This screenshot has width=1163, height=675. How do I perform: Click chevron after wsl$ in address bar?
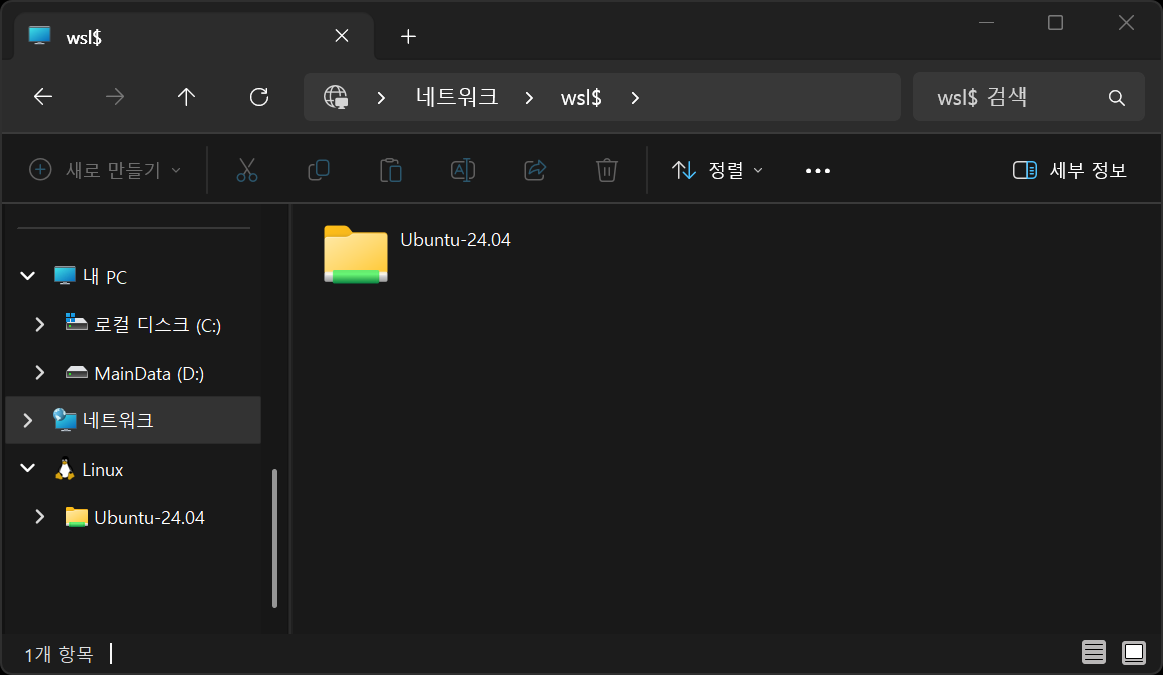tap(635, 98)
